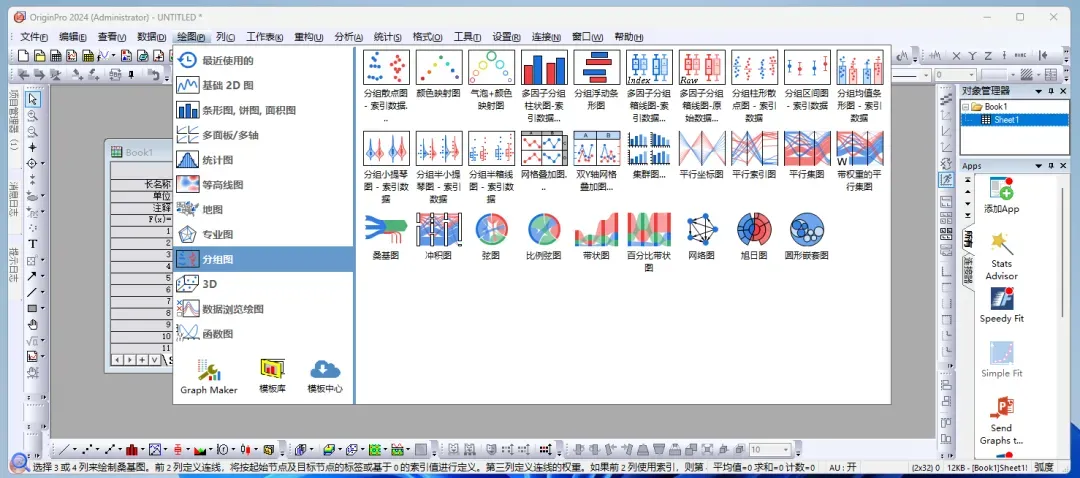Open the 统计 menu
This screenshot has height=478, width=1080.
click(388, 37)
